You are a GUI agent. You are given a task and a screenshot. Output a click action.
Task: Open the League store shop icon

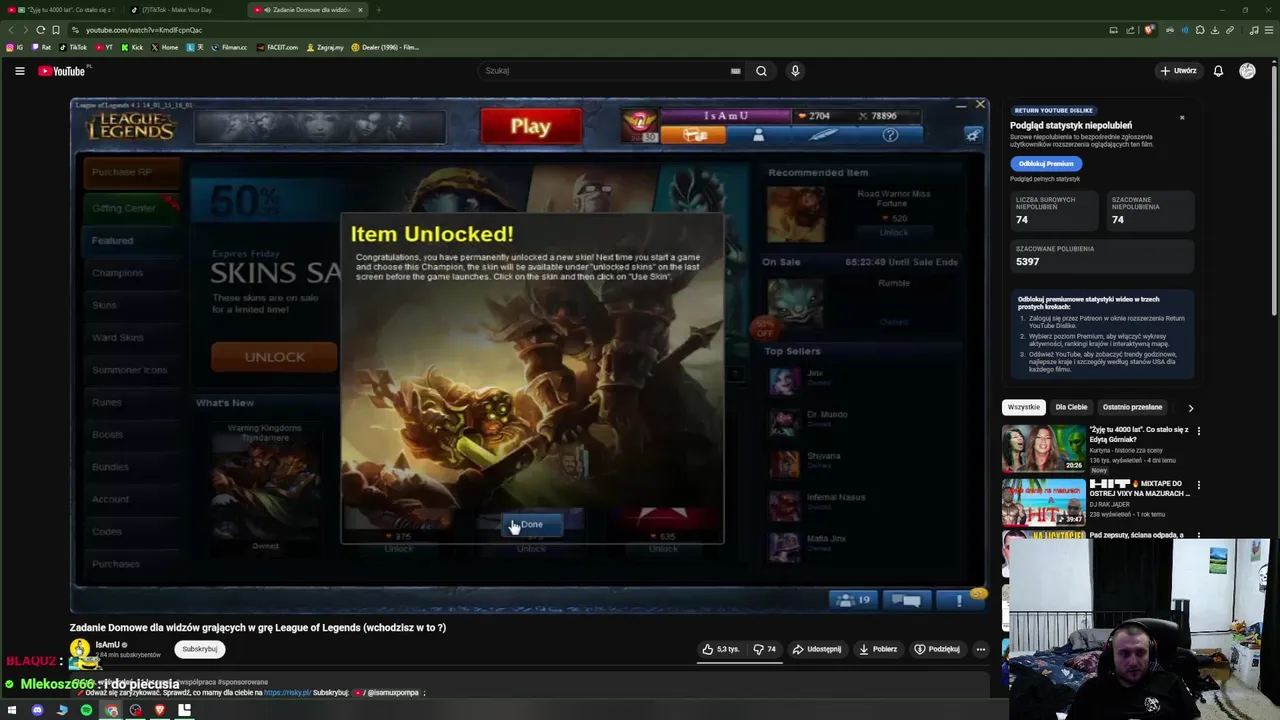click(x=694, y=135)
